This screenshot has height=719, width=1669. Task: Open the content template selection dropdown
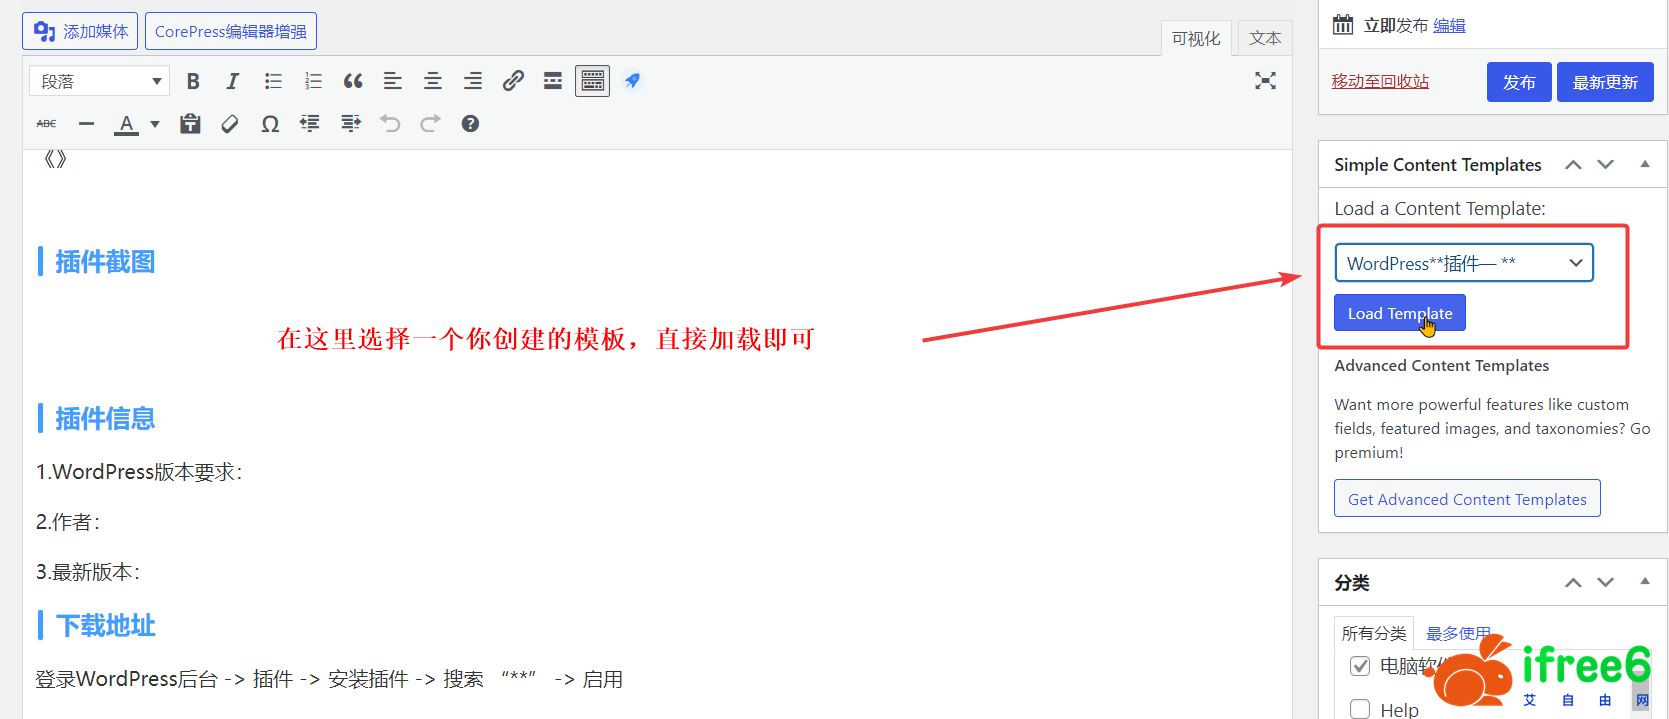tap(1463, 263)
